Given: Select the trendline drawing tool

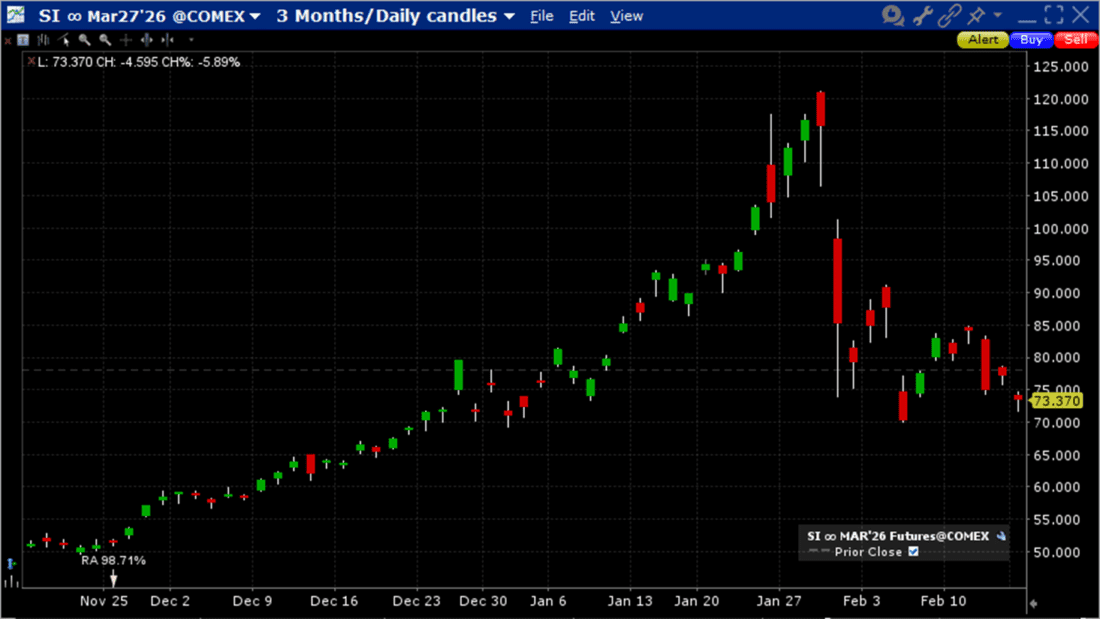Looking at the screenshot, I should point(62,39).
